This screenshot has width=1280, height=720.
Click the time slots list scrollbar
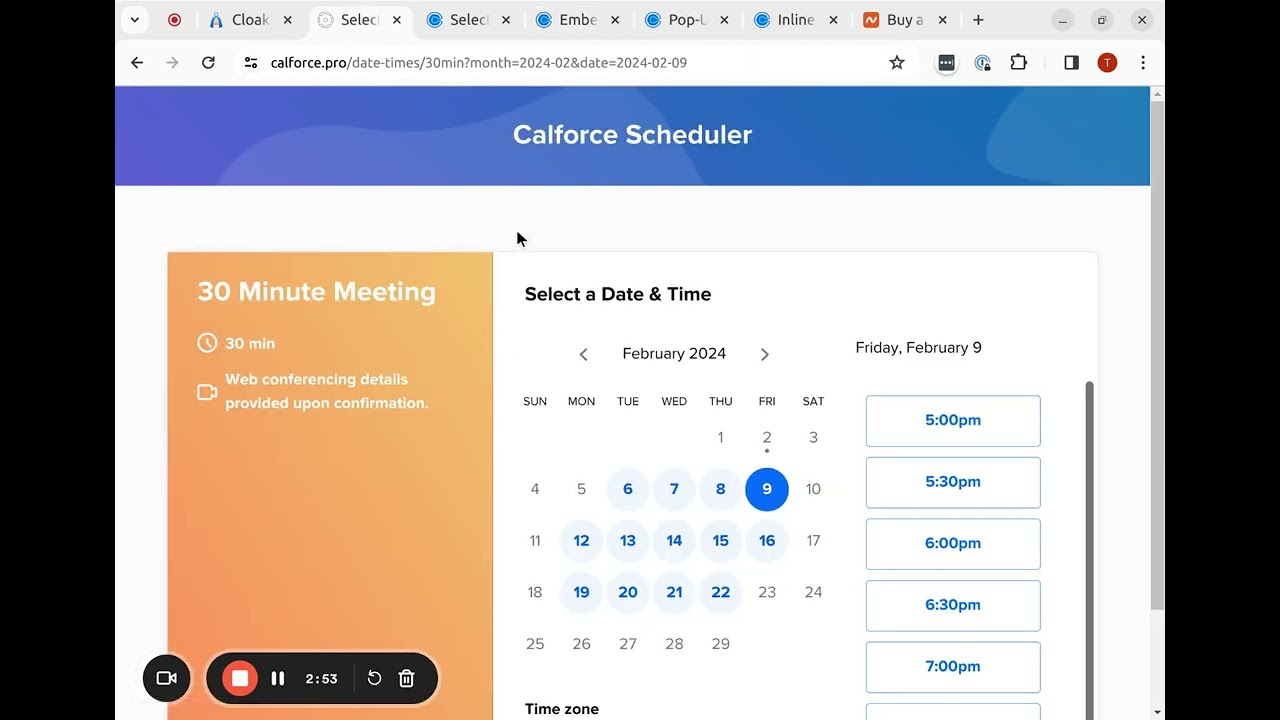[1090, 550]
